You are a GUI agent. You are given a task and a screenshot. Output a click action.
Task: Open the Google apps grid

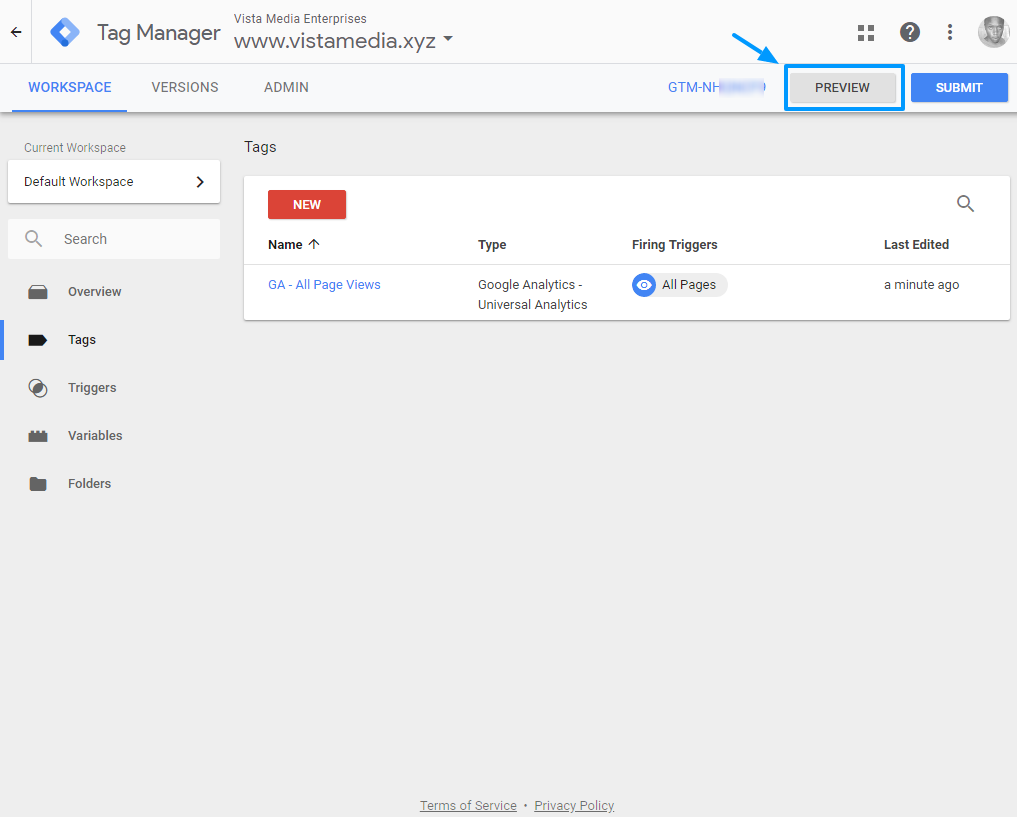click(x=866, y=32)
